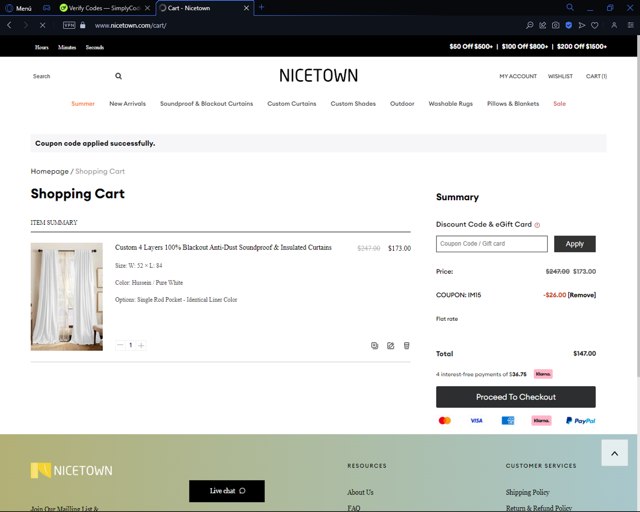Click the Coupon Code / Gift card field
Image resolution: width=640 pixels, height=512 pixels.
coord(491,244)
